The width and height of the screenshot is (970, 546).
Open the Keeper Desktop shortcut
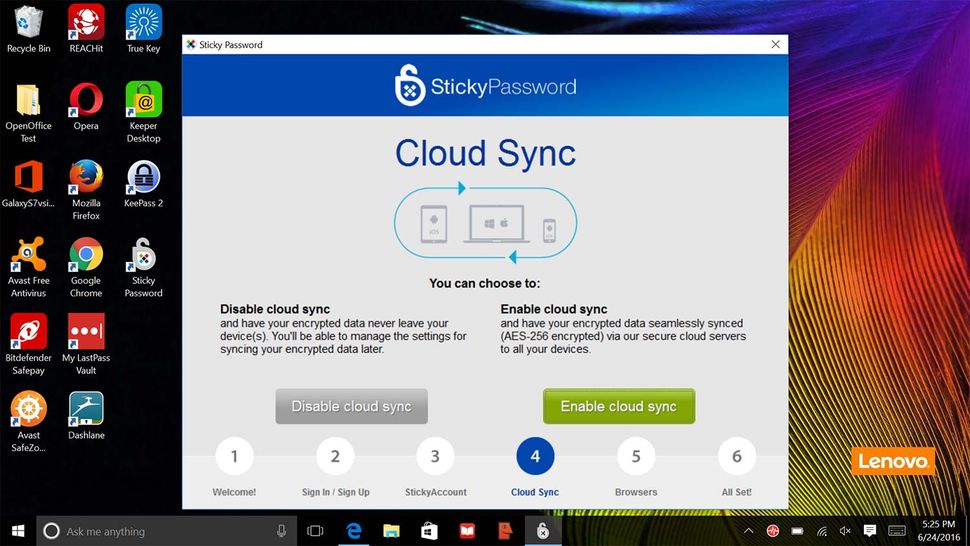point(144,112)
